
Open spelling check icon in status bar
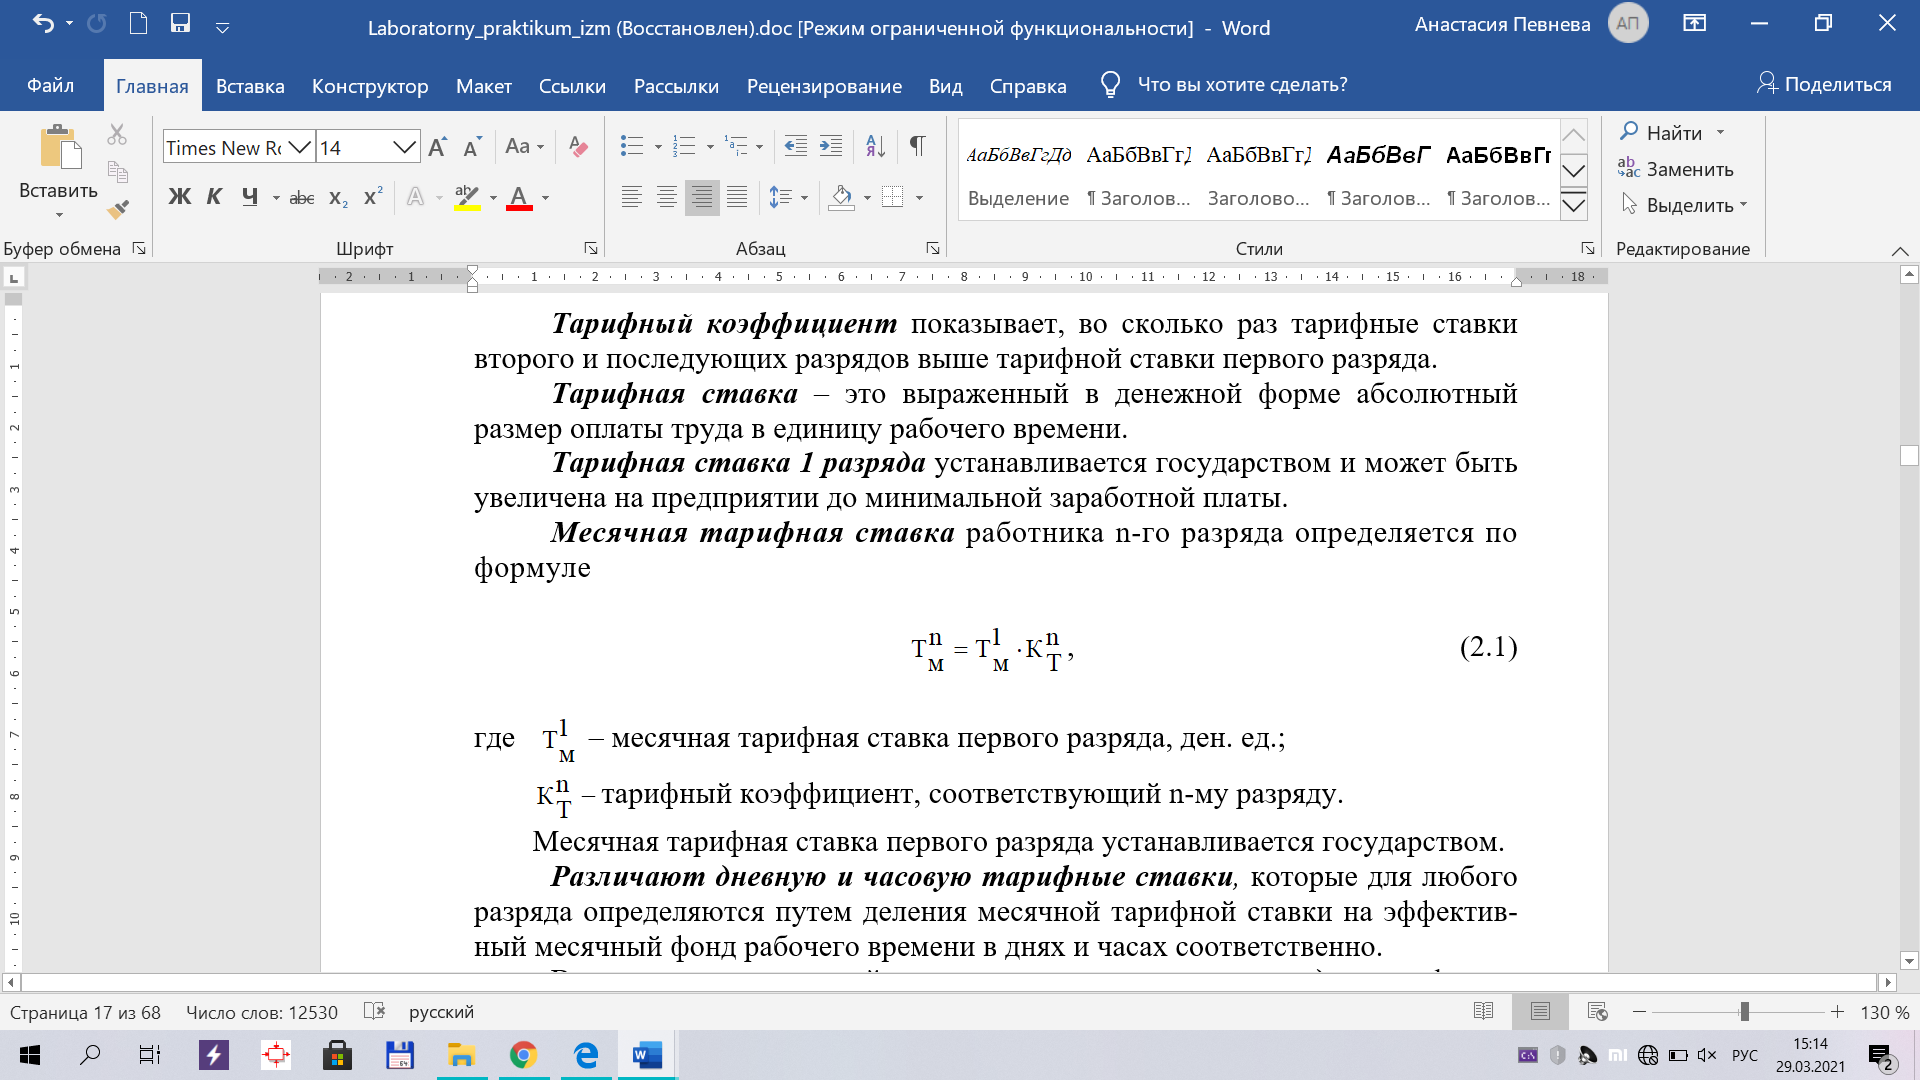coord(375,1011)
